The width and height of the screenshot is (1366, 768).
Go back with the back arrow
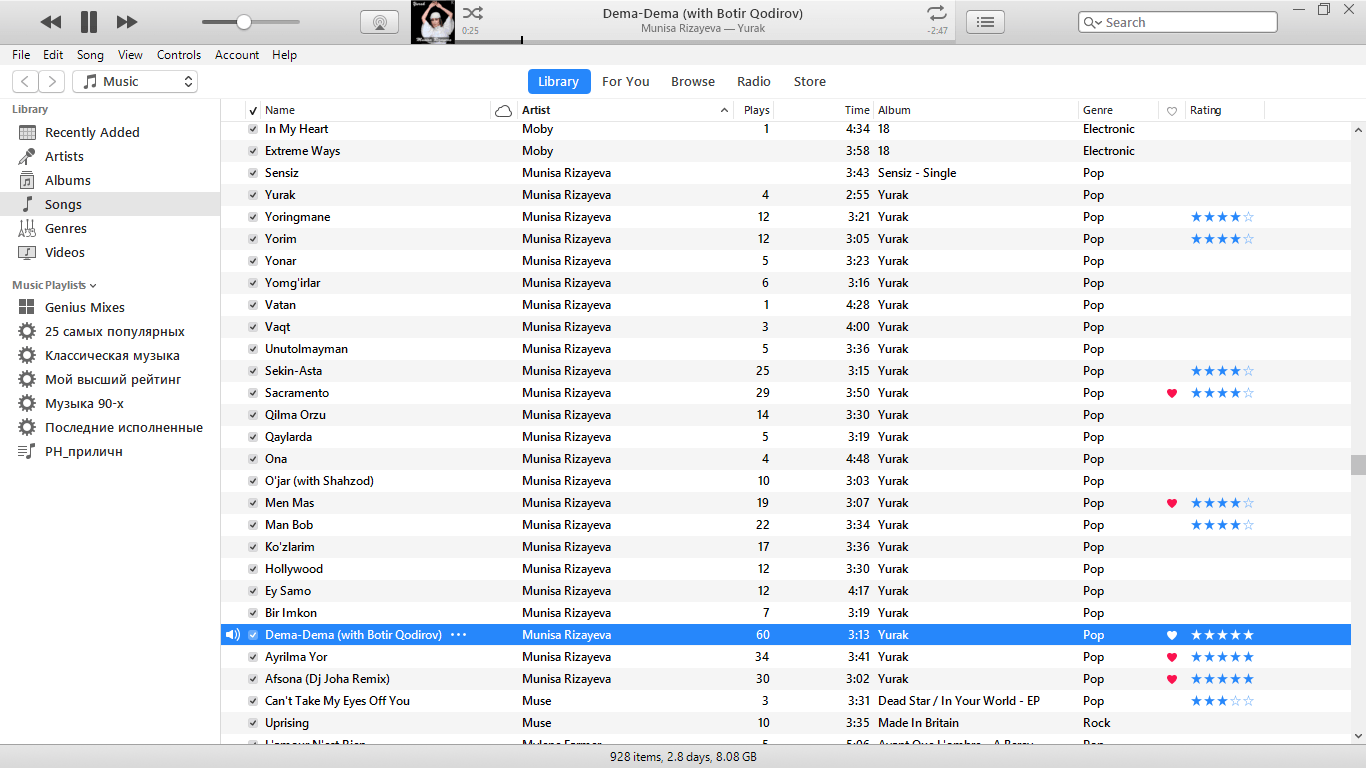[x=26, y=82]
